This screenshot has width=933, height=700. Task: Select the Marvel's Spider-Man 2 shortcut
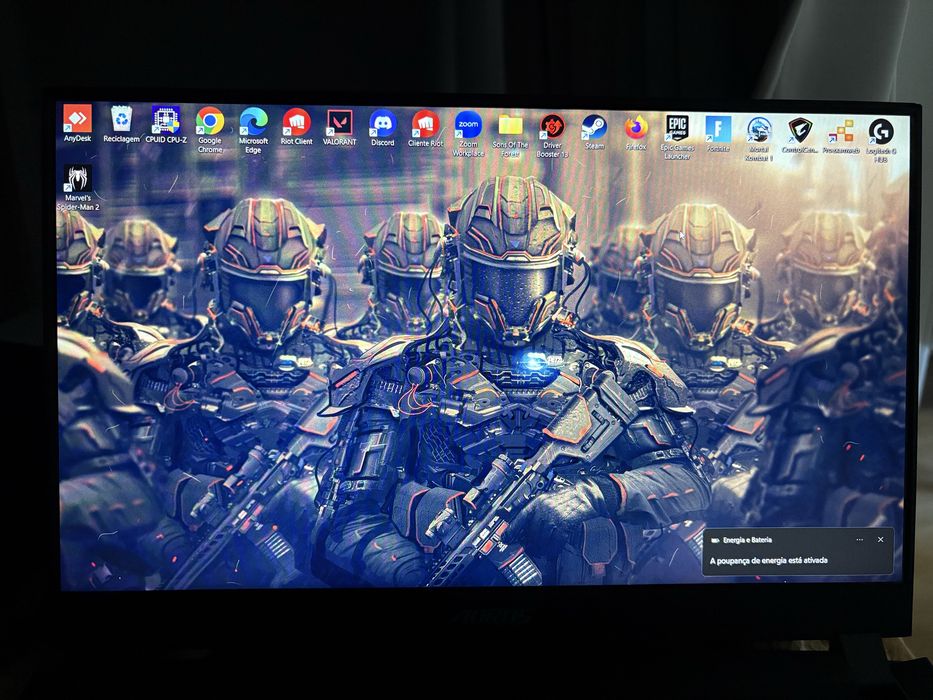78,188
